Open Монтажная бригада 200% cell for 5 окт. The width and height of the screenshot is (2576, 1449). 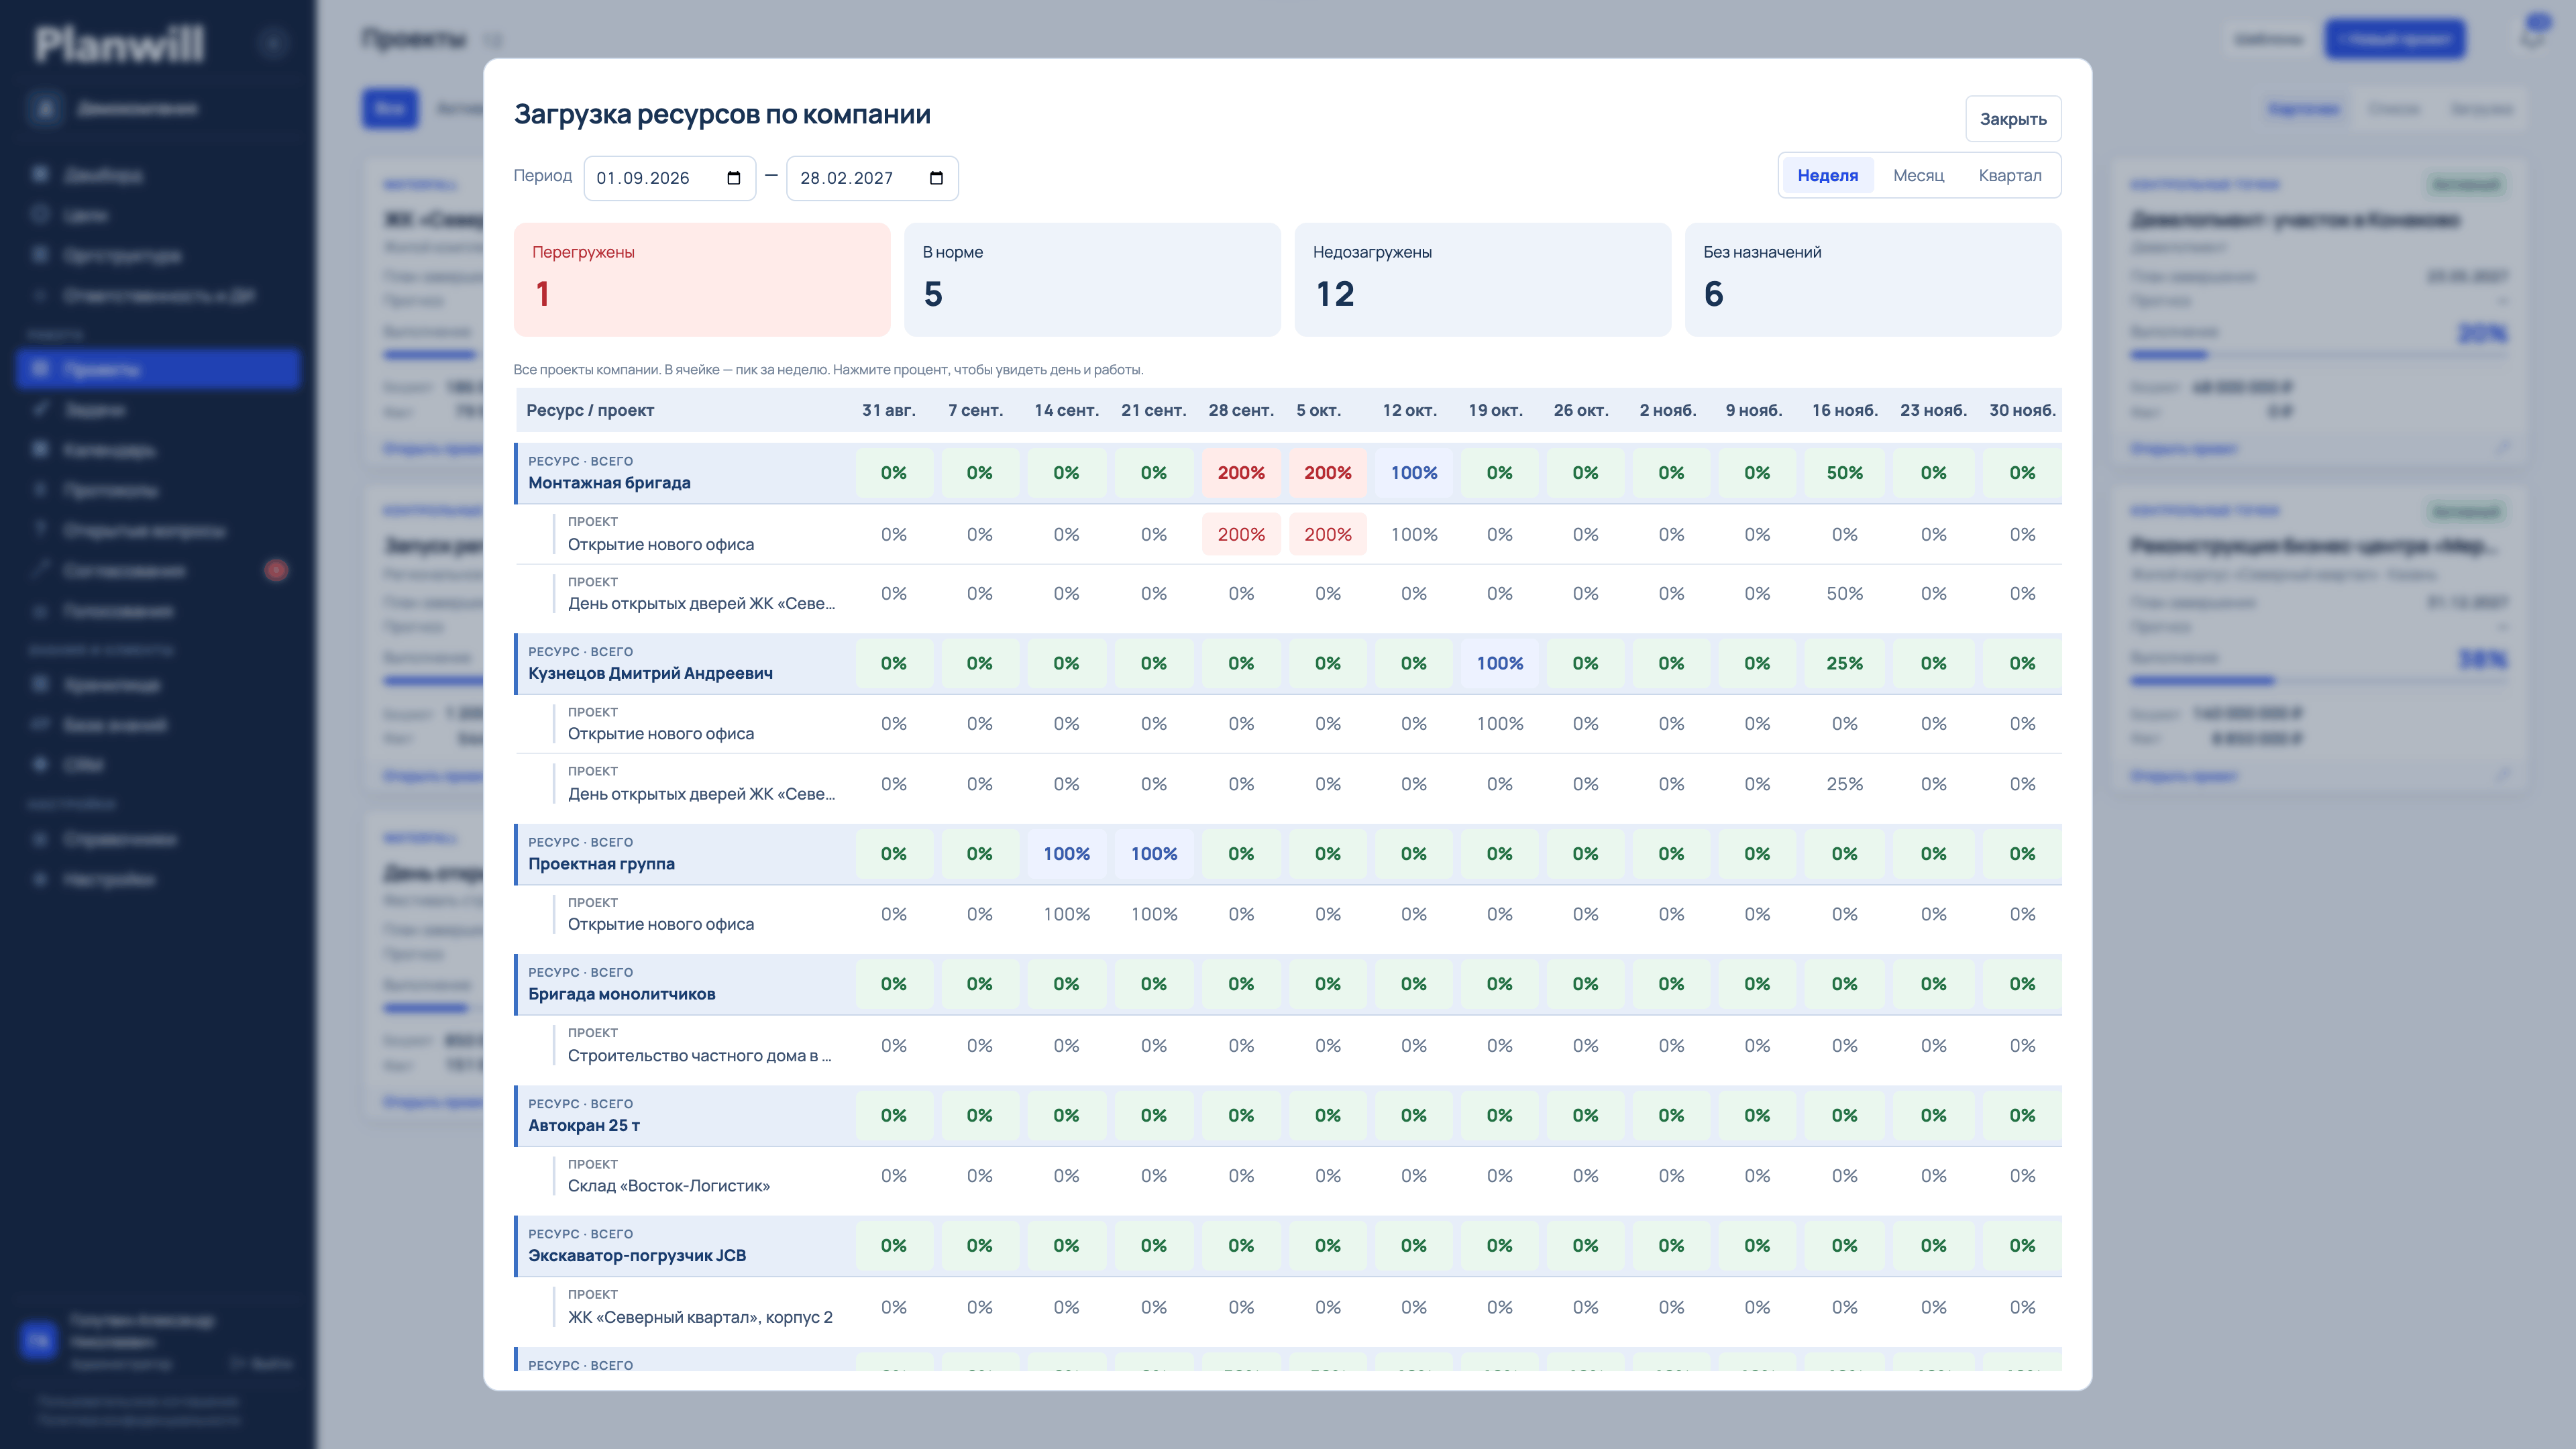[1328, 473]
